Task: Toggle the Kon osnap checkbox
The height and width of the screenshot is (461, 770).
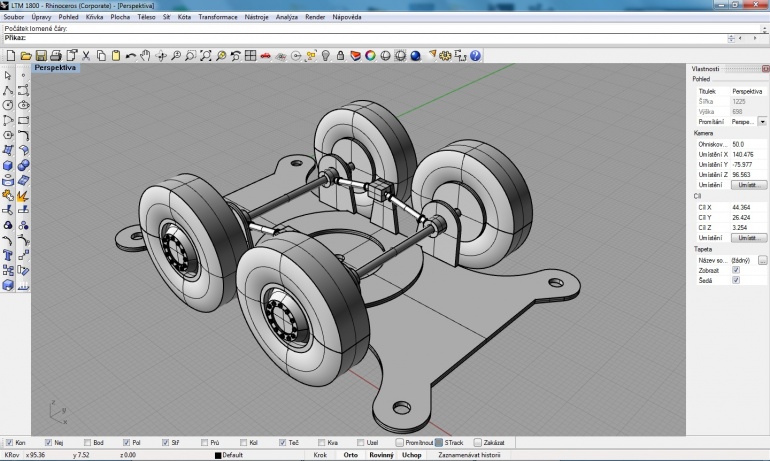Action: point(9,442)
